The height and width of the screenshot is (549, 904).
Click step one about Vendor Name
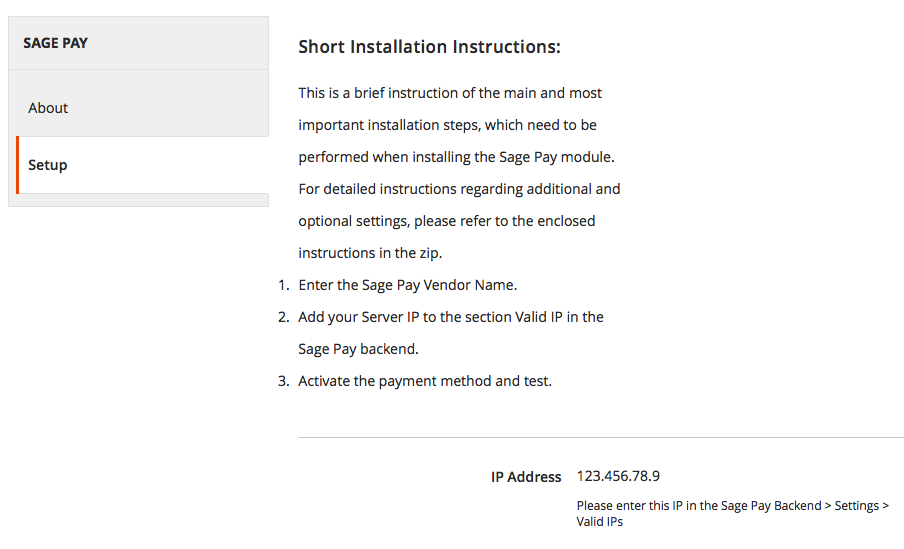[408, 285]
